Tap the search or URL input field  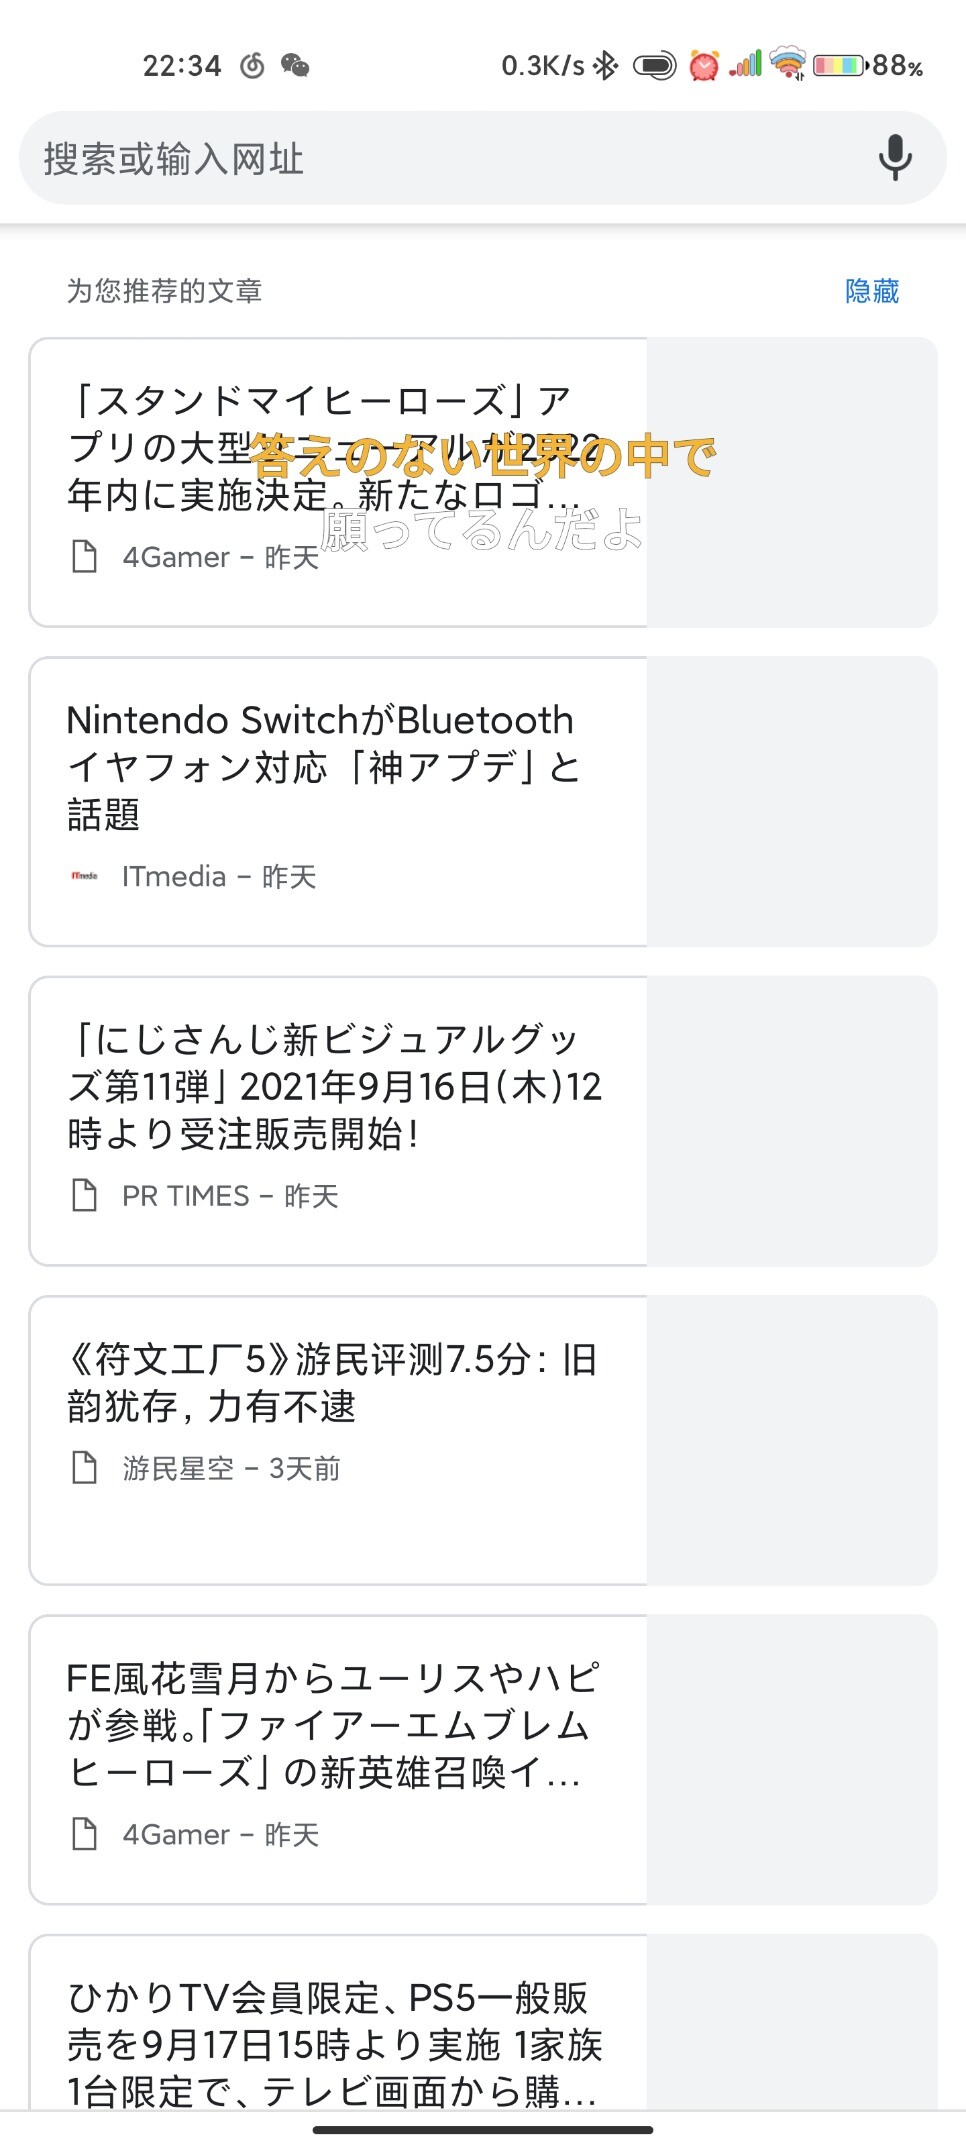tap(440, 159)
